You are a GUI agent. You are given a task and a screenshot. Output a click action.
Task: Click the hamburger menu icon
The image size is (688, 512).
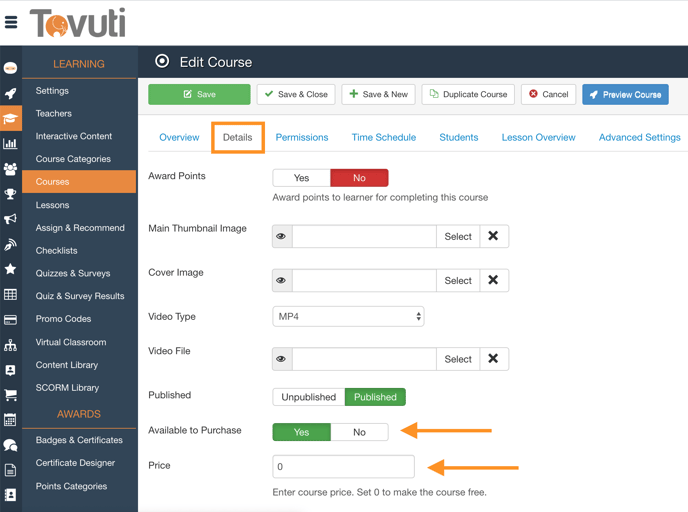11,22
